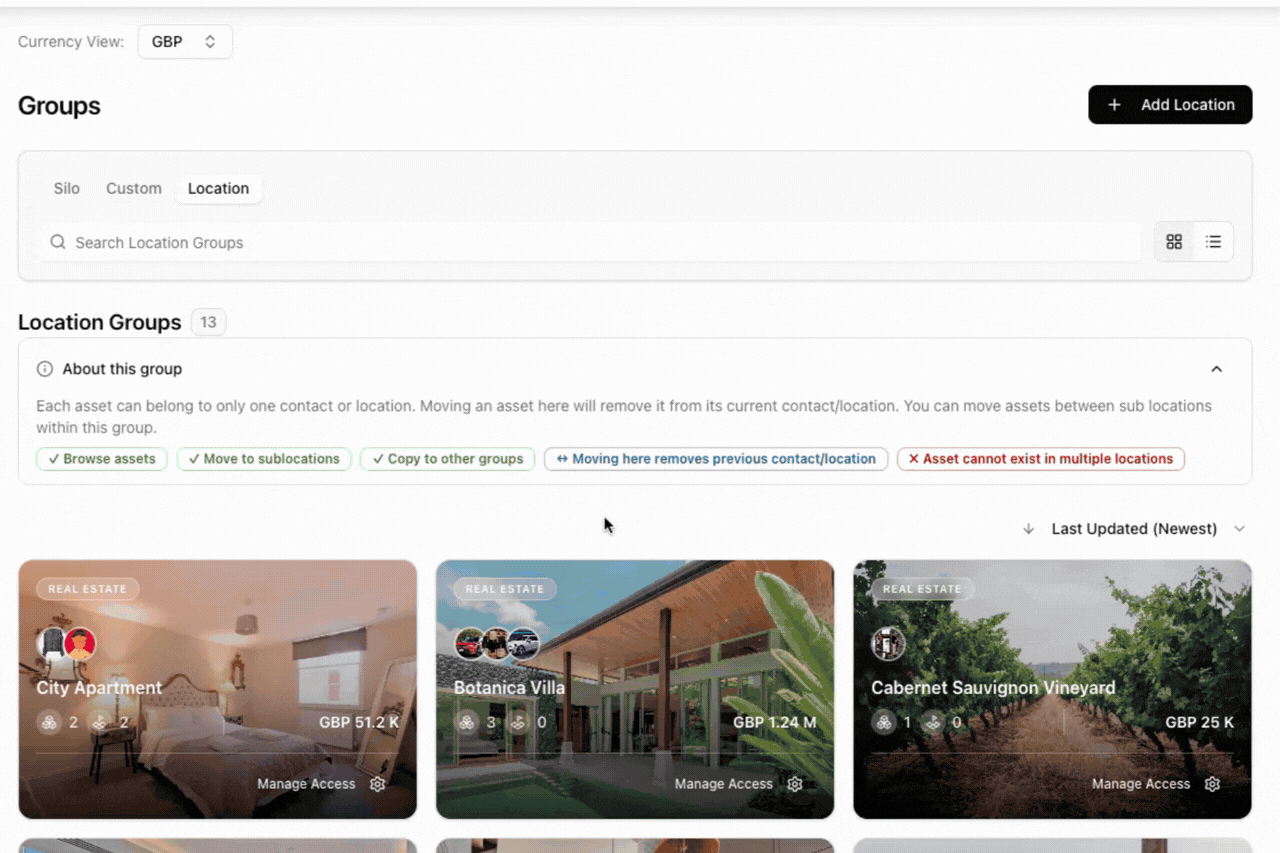Click the REAL ESTATE badge on City Apartment
1280x853 pixels.
click(x=88, y=589)
